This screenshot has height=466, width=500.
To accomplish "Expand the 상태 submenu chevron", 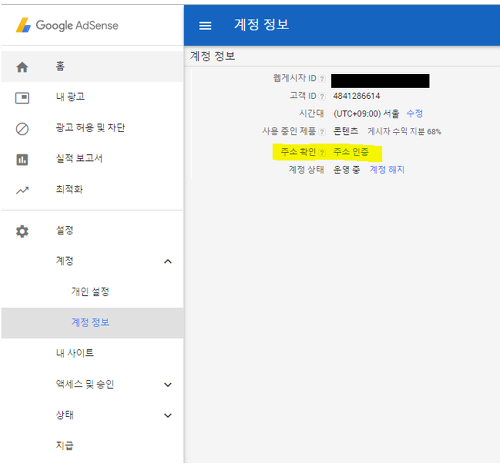I will coord(168,415).
